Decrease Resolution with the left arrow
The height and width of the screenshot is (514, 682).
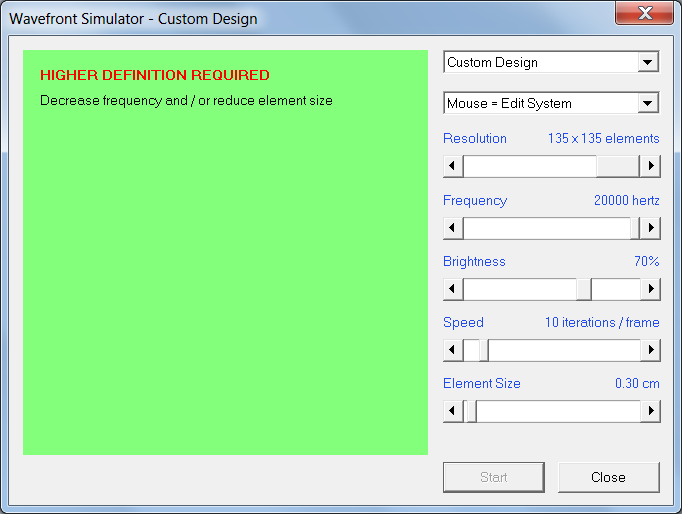pos(453,166)
